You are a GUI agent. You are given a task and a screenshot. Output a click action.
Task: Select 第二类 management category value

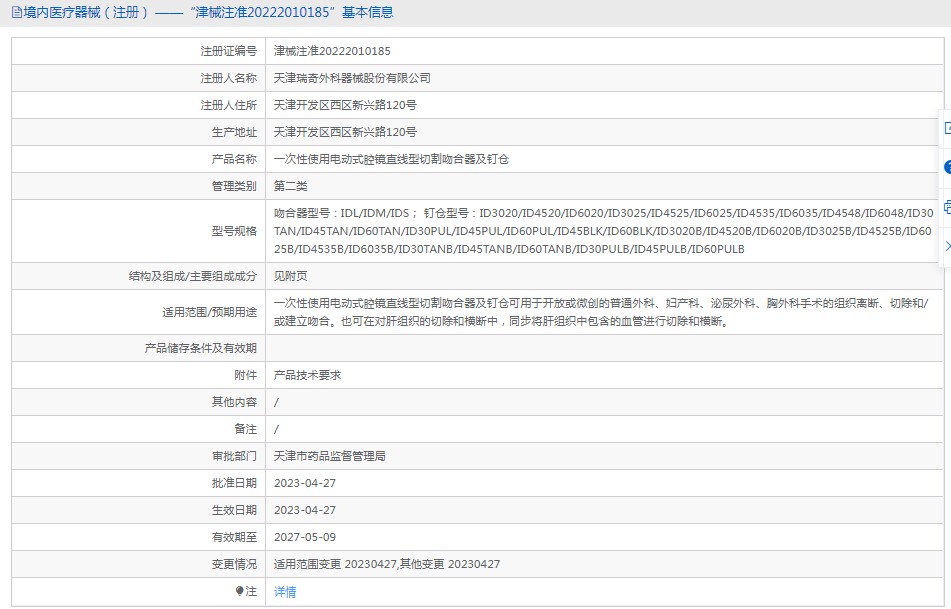point(291,186)
